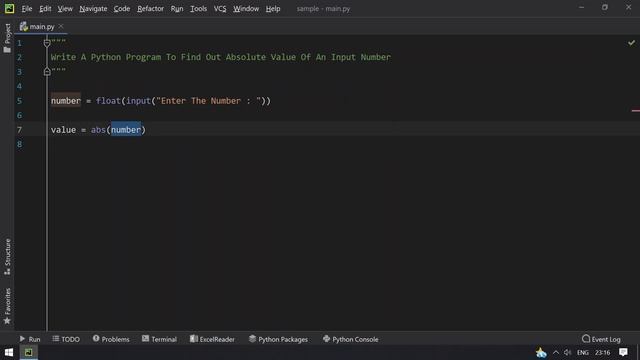Open the Python Packages tool window

click(278, 339)
